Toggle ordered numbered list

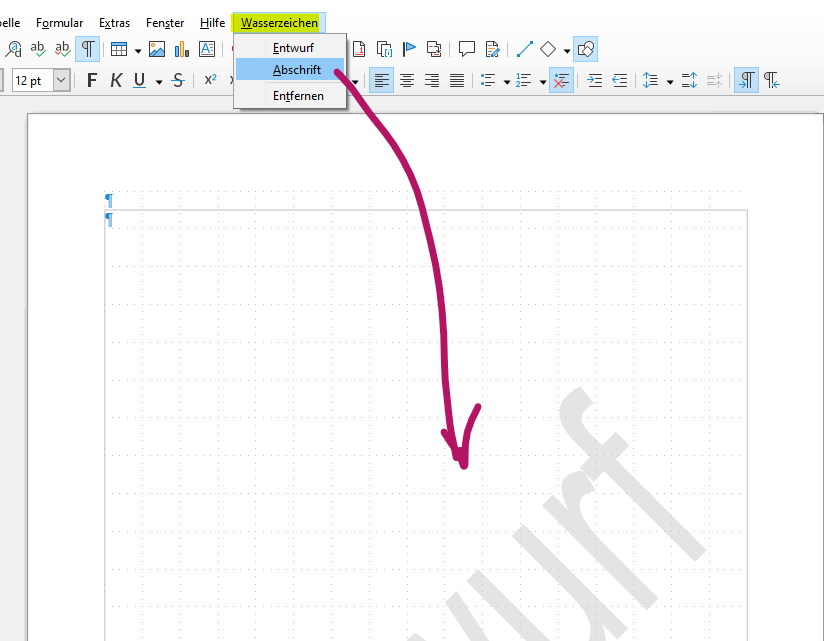[x=523, y=80]
